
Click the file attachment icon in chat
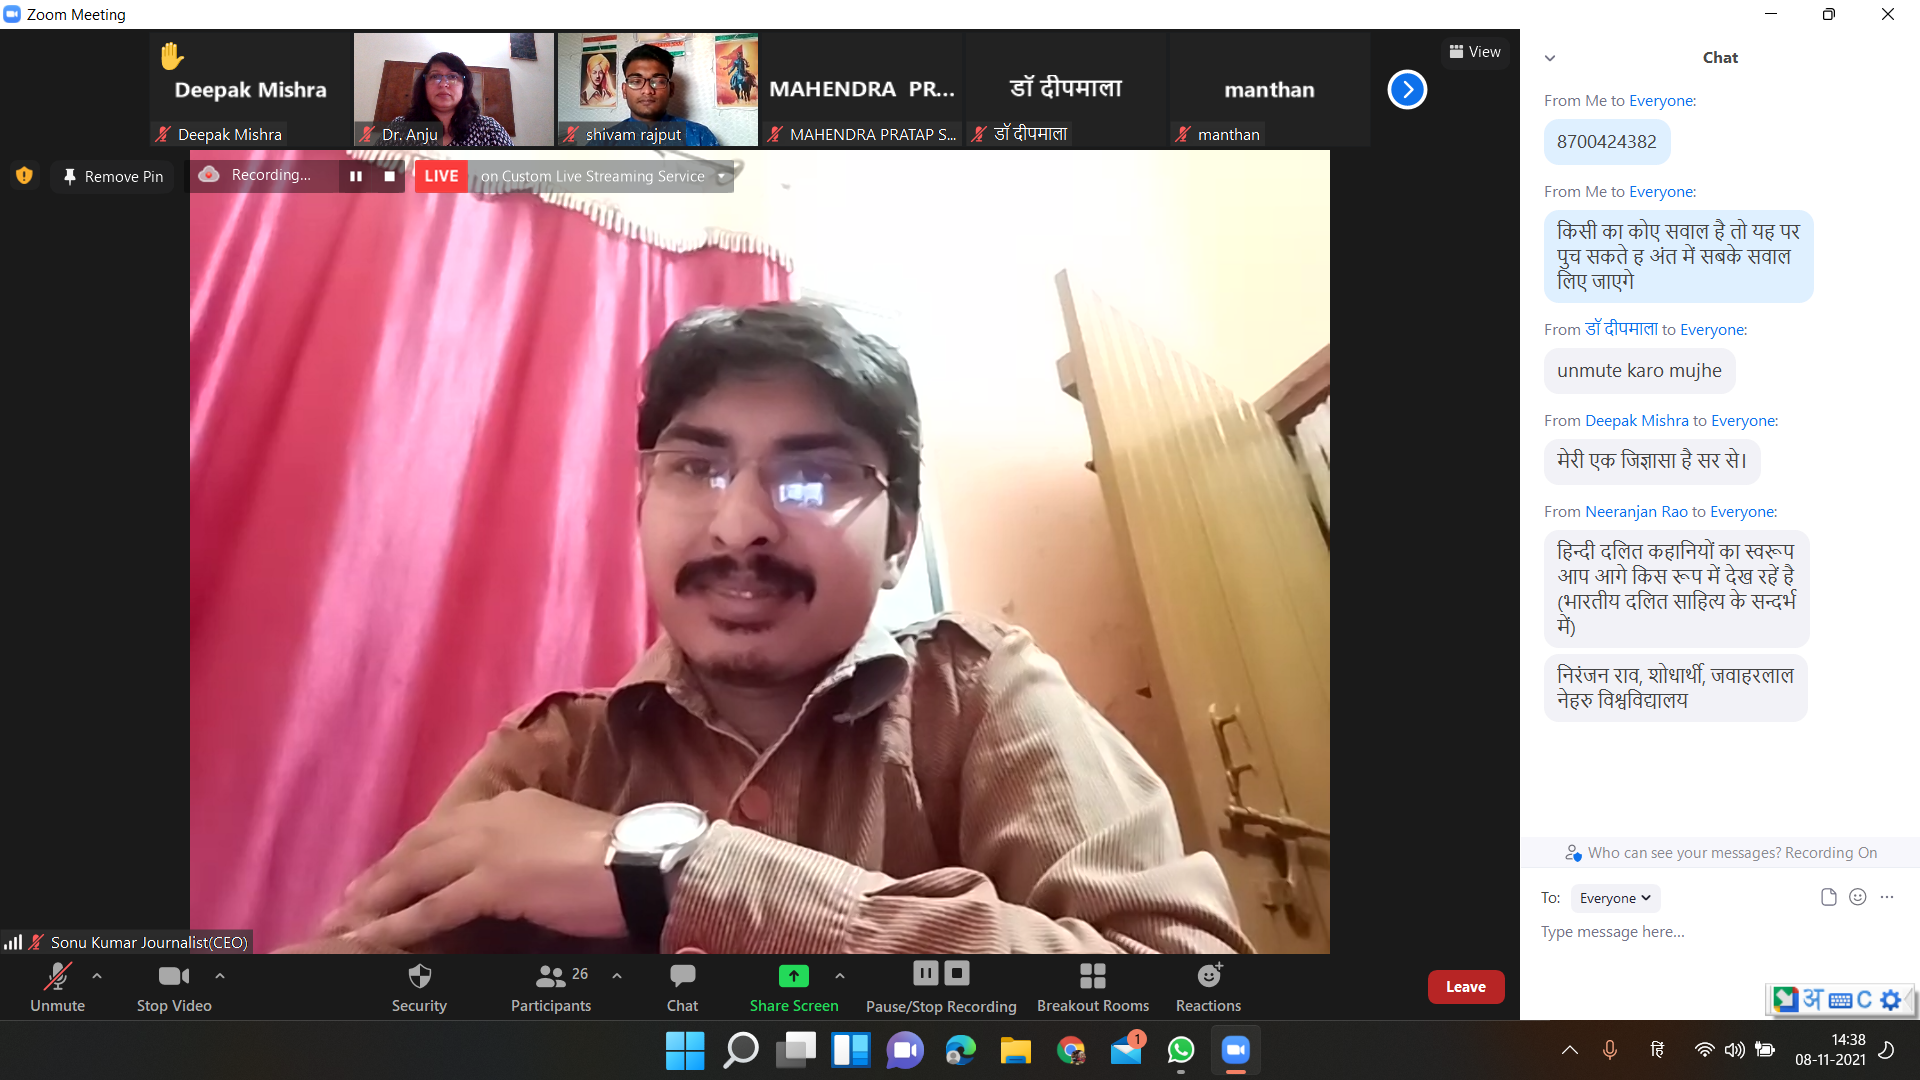(1828, 897)
